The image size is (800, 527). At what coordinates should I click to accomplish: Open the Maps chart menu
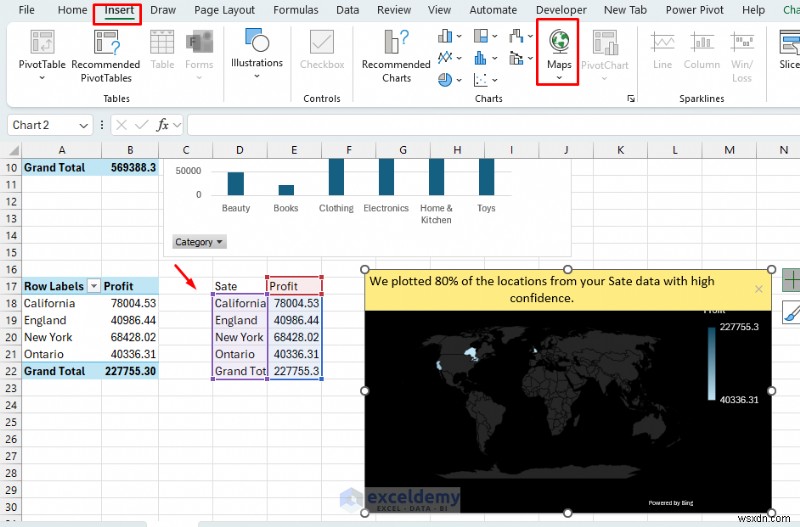click(x=559, y=53)
